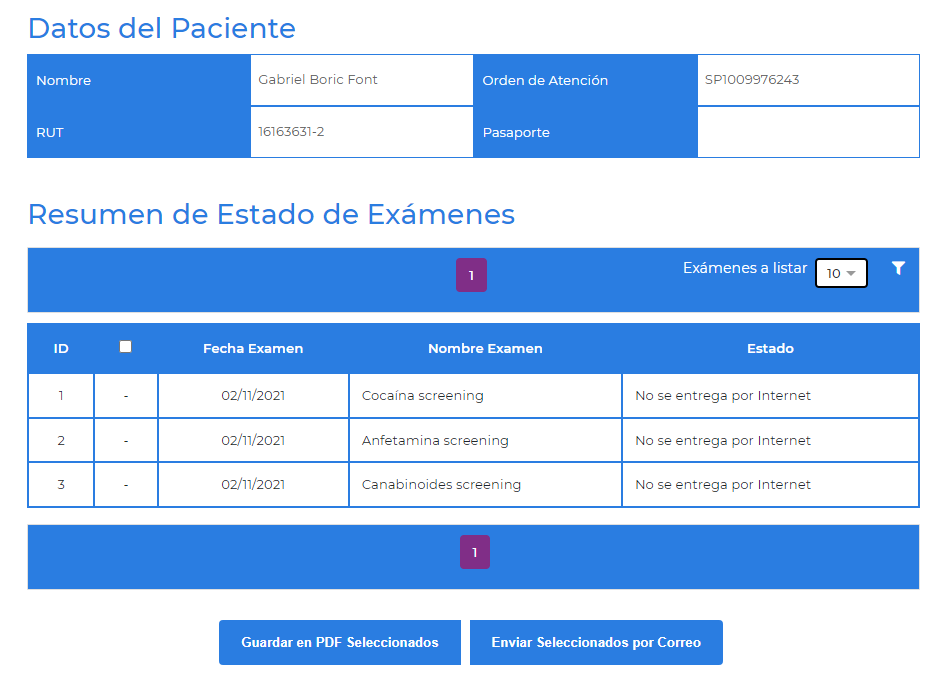Select order number 'SP1009976243'
This screenshot has height=692, width=949.
pyautogui.click(x=752, y=79)
